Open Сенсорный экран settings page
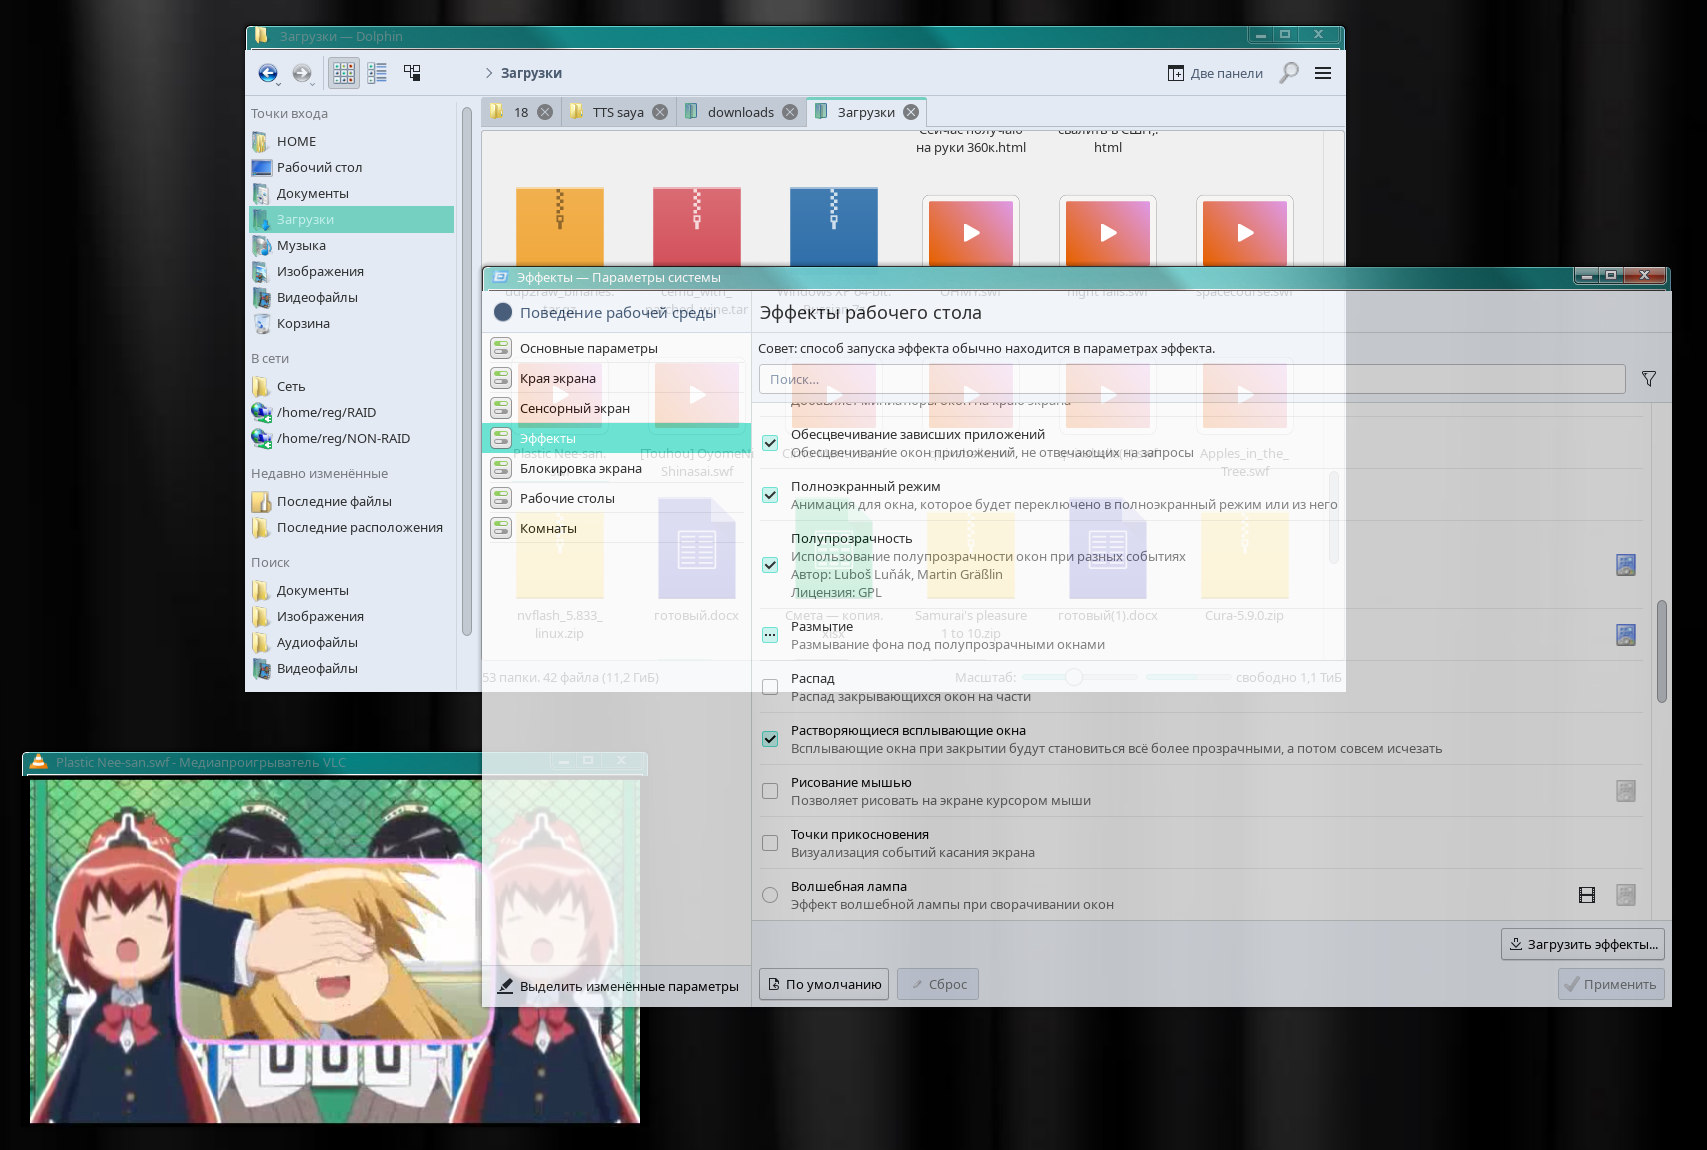 click(617, 408)
